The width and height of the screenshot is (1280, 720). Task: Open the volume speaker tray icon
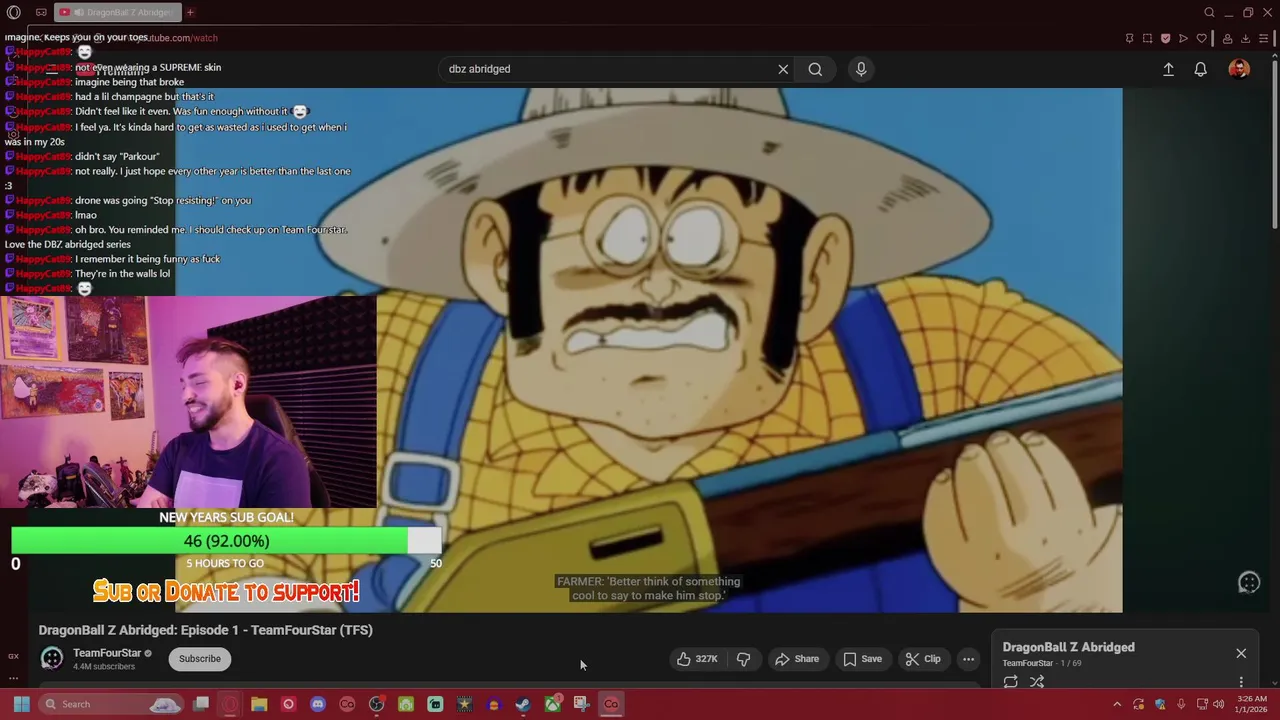(x=1218, y=704)
